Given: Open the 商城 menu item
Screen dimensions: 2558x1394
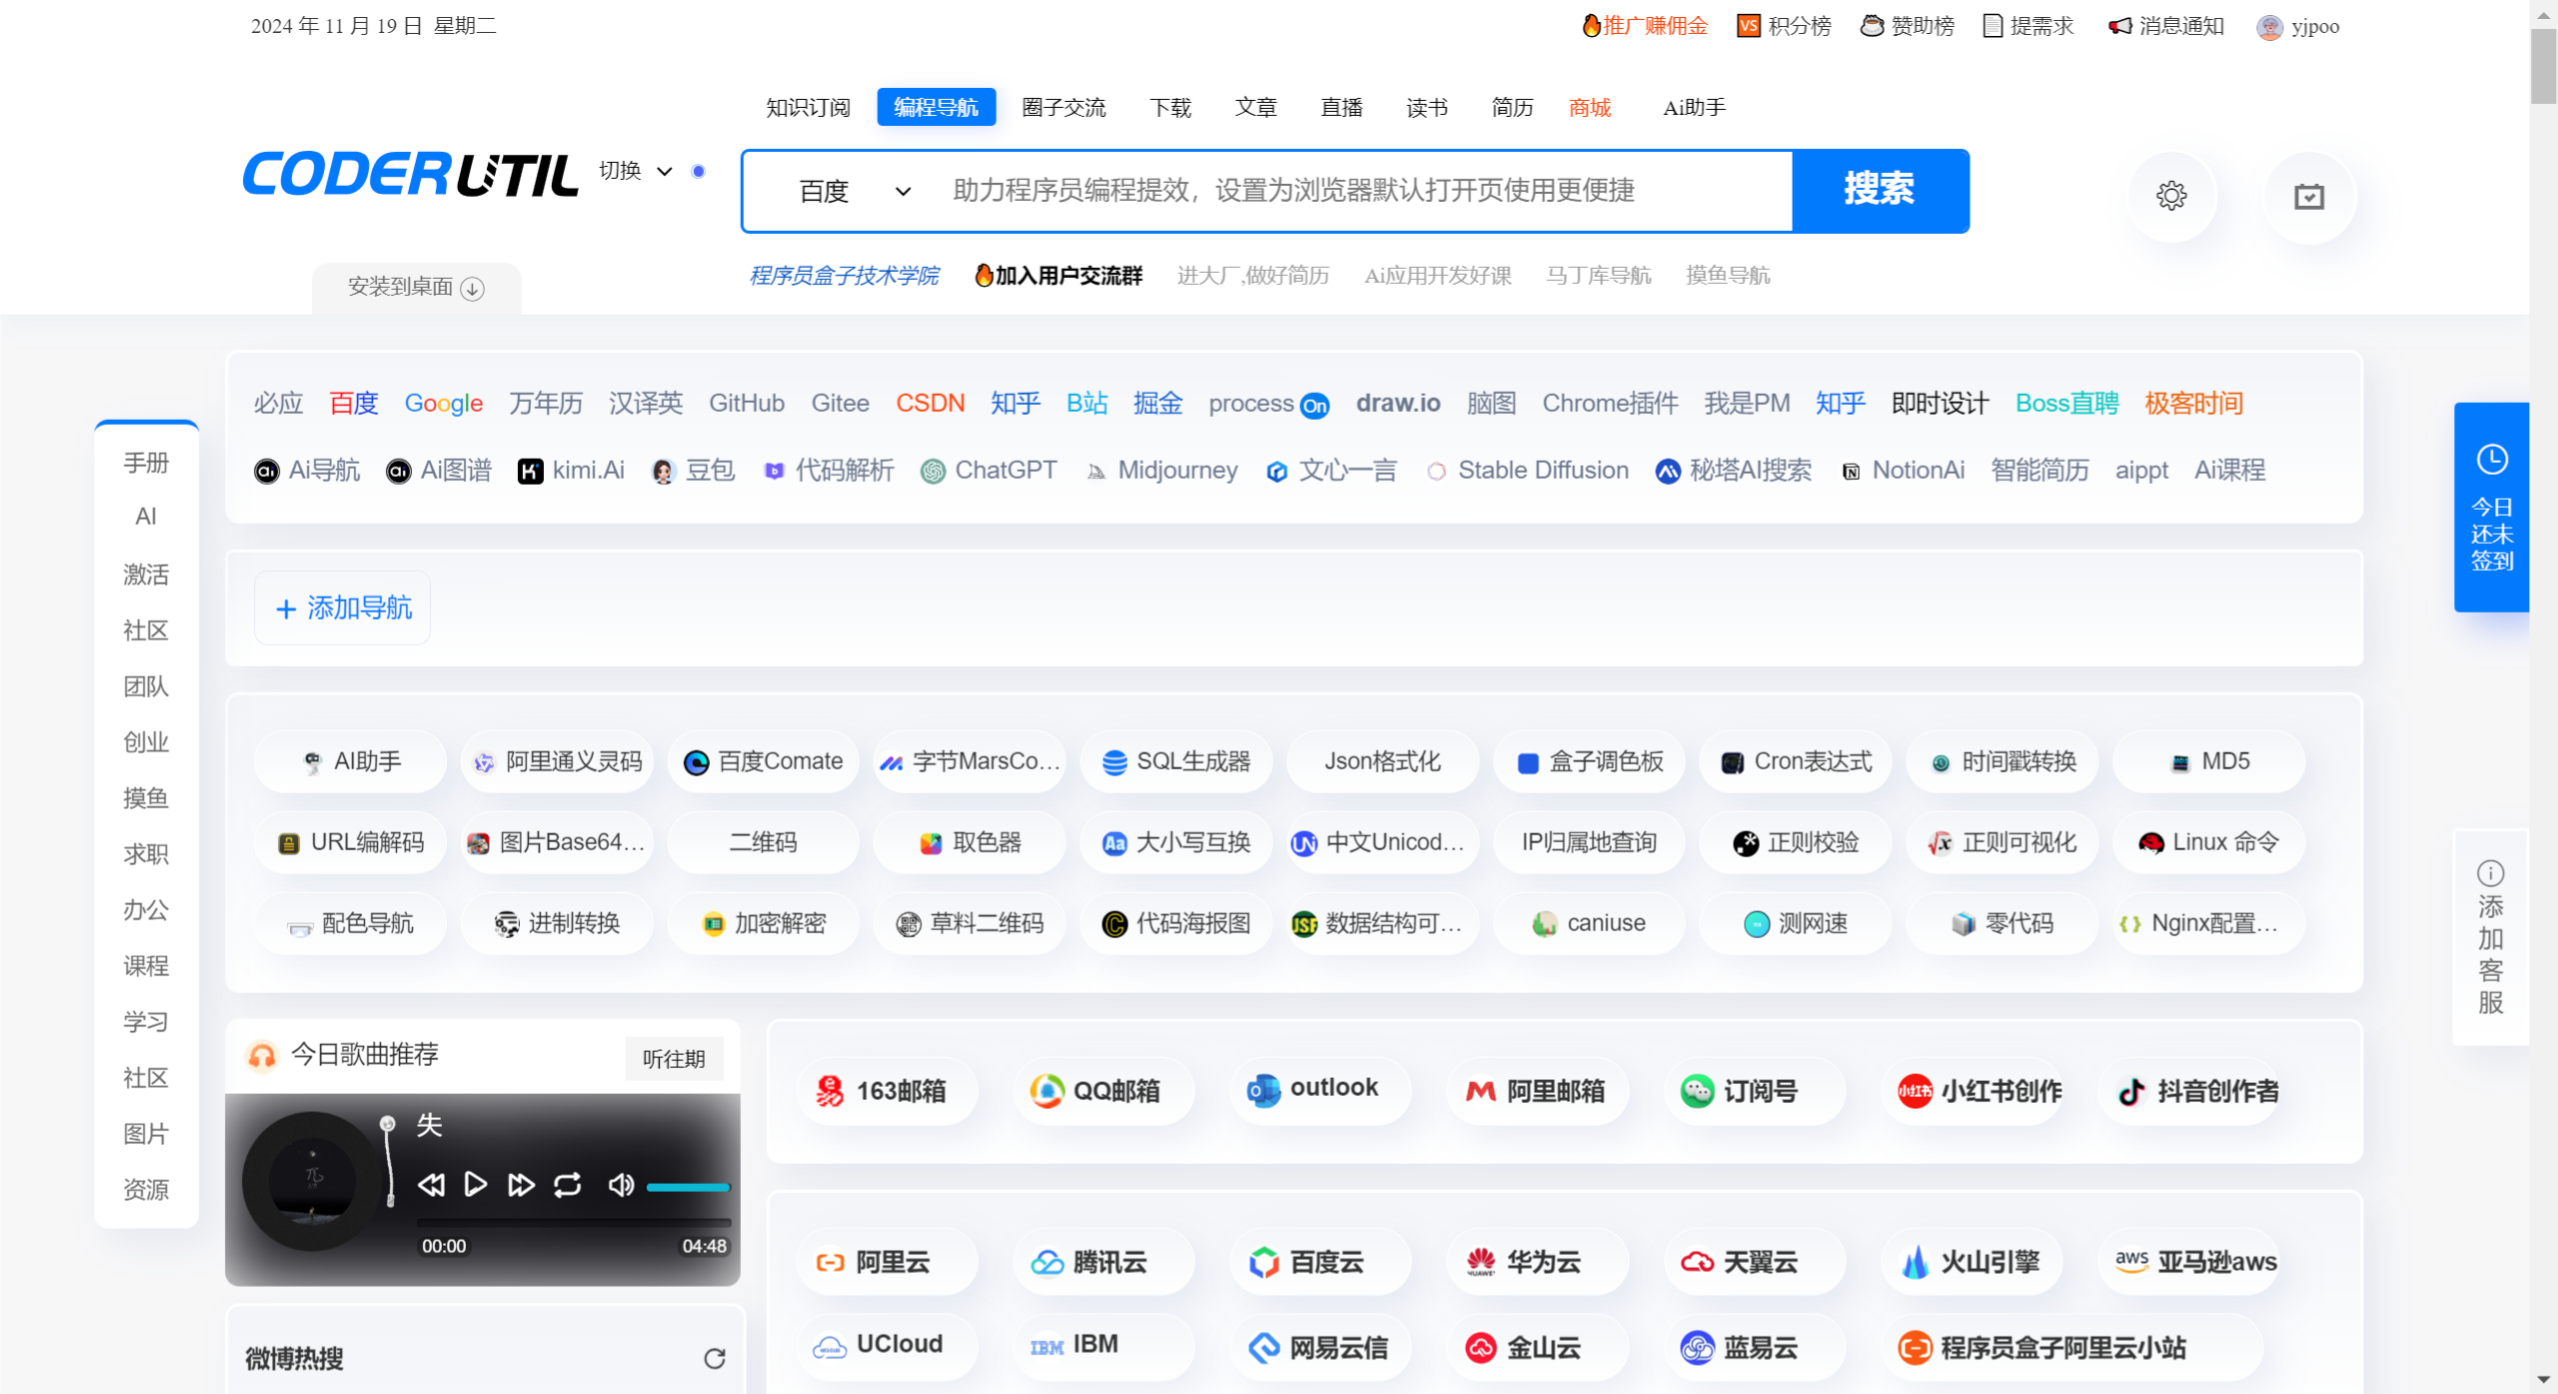Looking at the screenshot, I should [x=1588, y=107].
